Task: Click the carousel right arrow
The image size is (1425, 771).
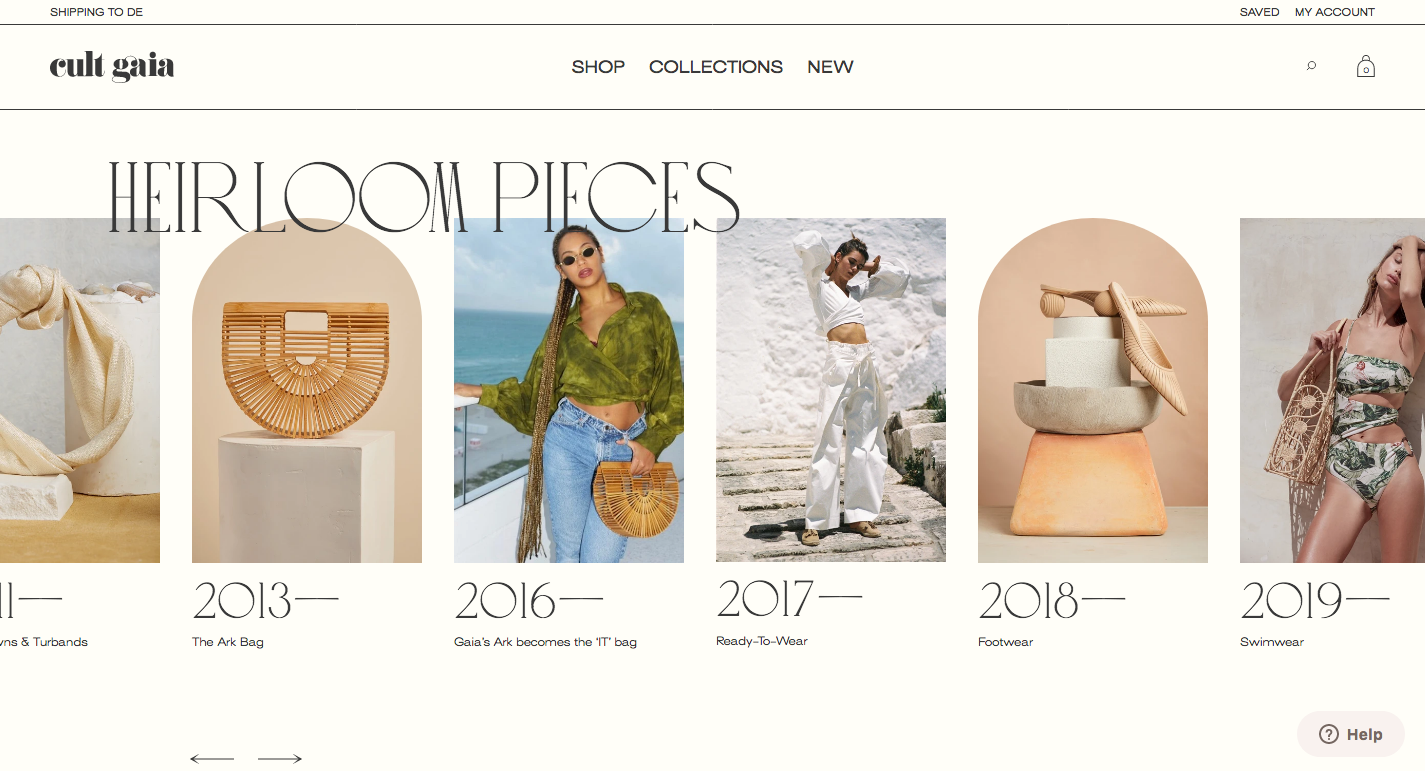Action: coord(280,759)
